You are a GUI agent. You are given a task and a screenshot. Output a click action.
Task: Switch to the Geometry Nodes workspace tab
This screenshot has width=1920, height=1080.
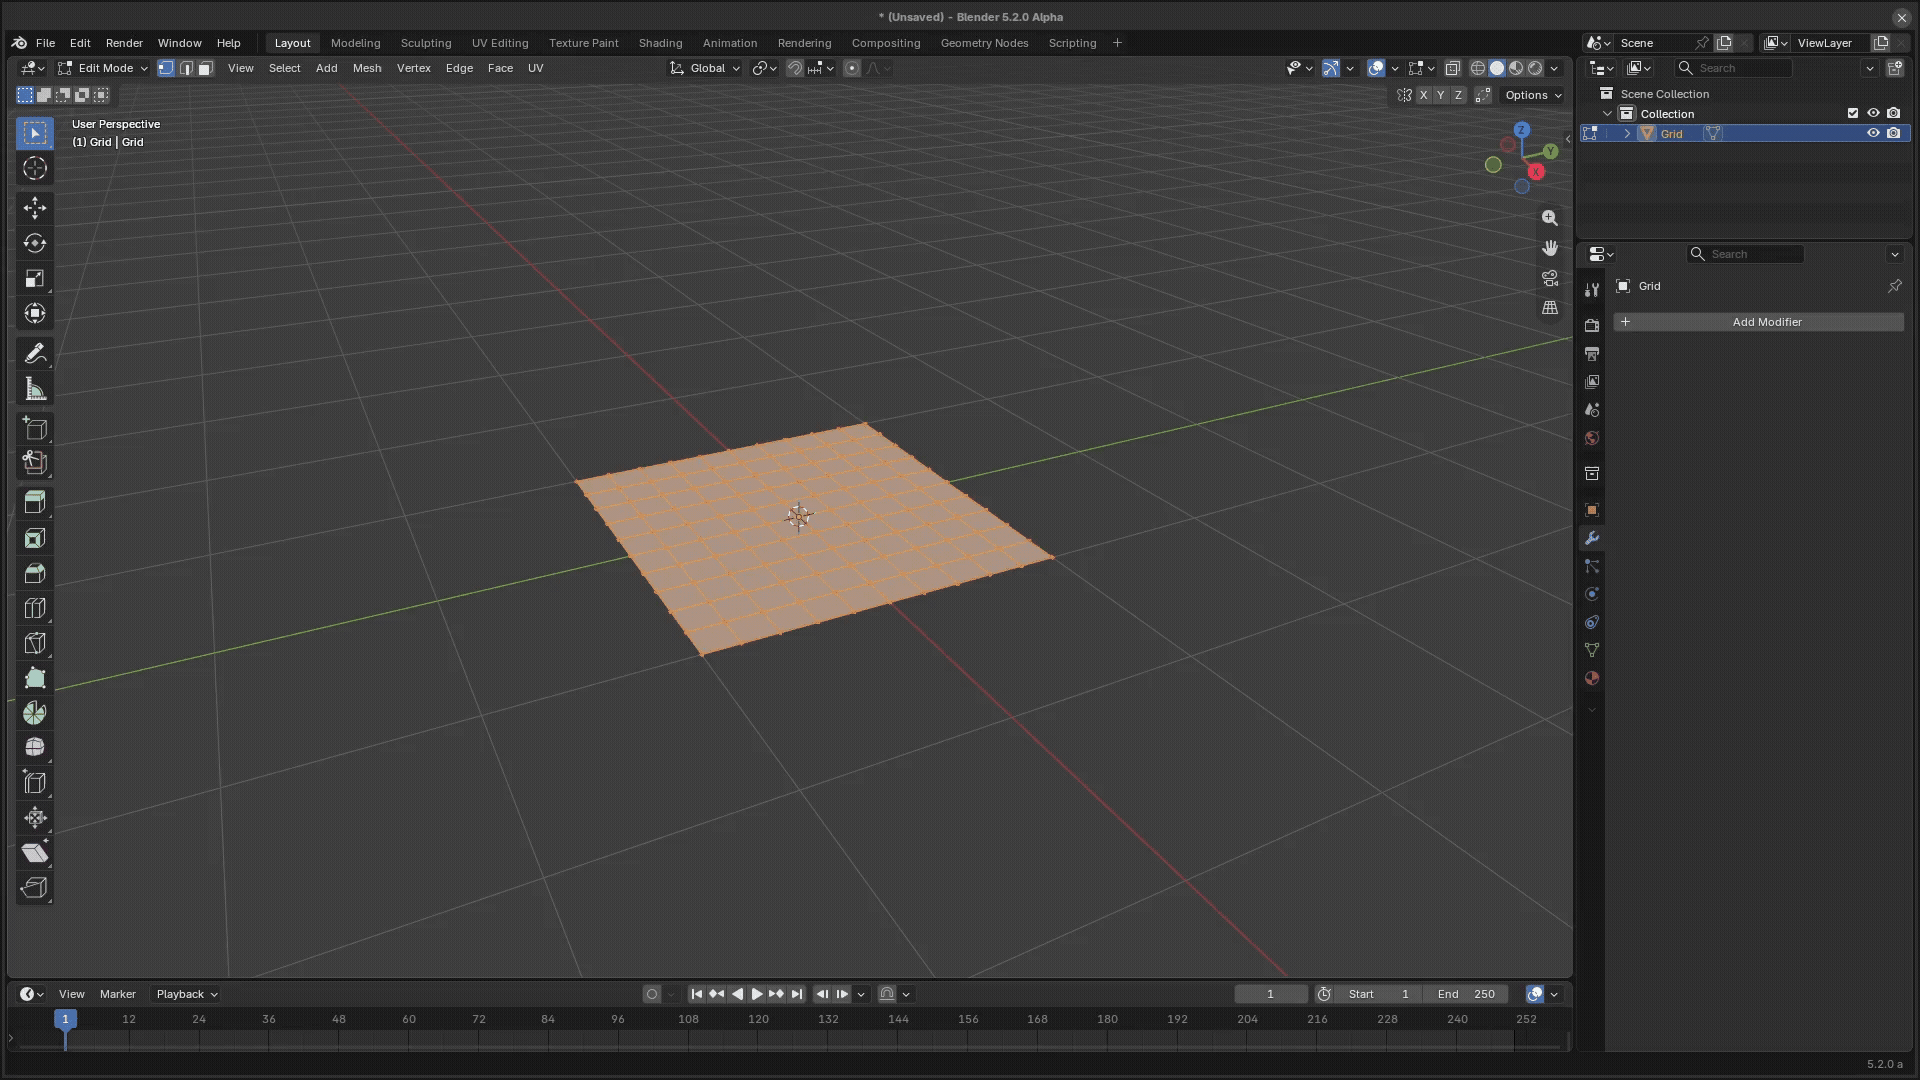[x=984, y=43]
